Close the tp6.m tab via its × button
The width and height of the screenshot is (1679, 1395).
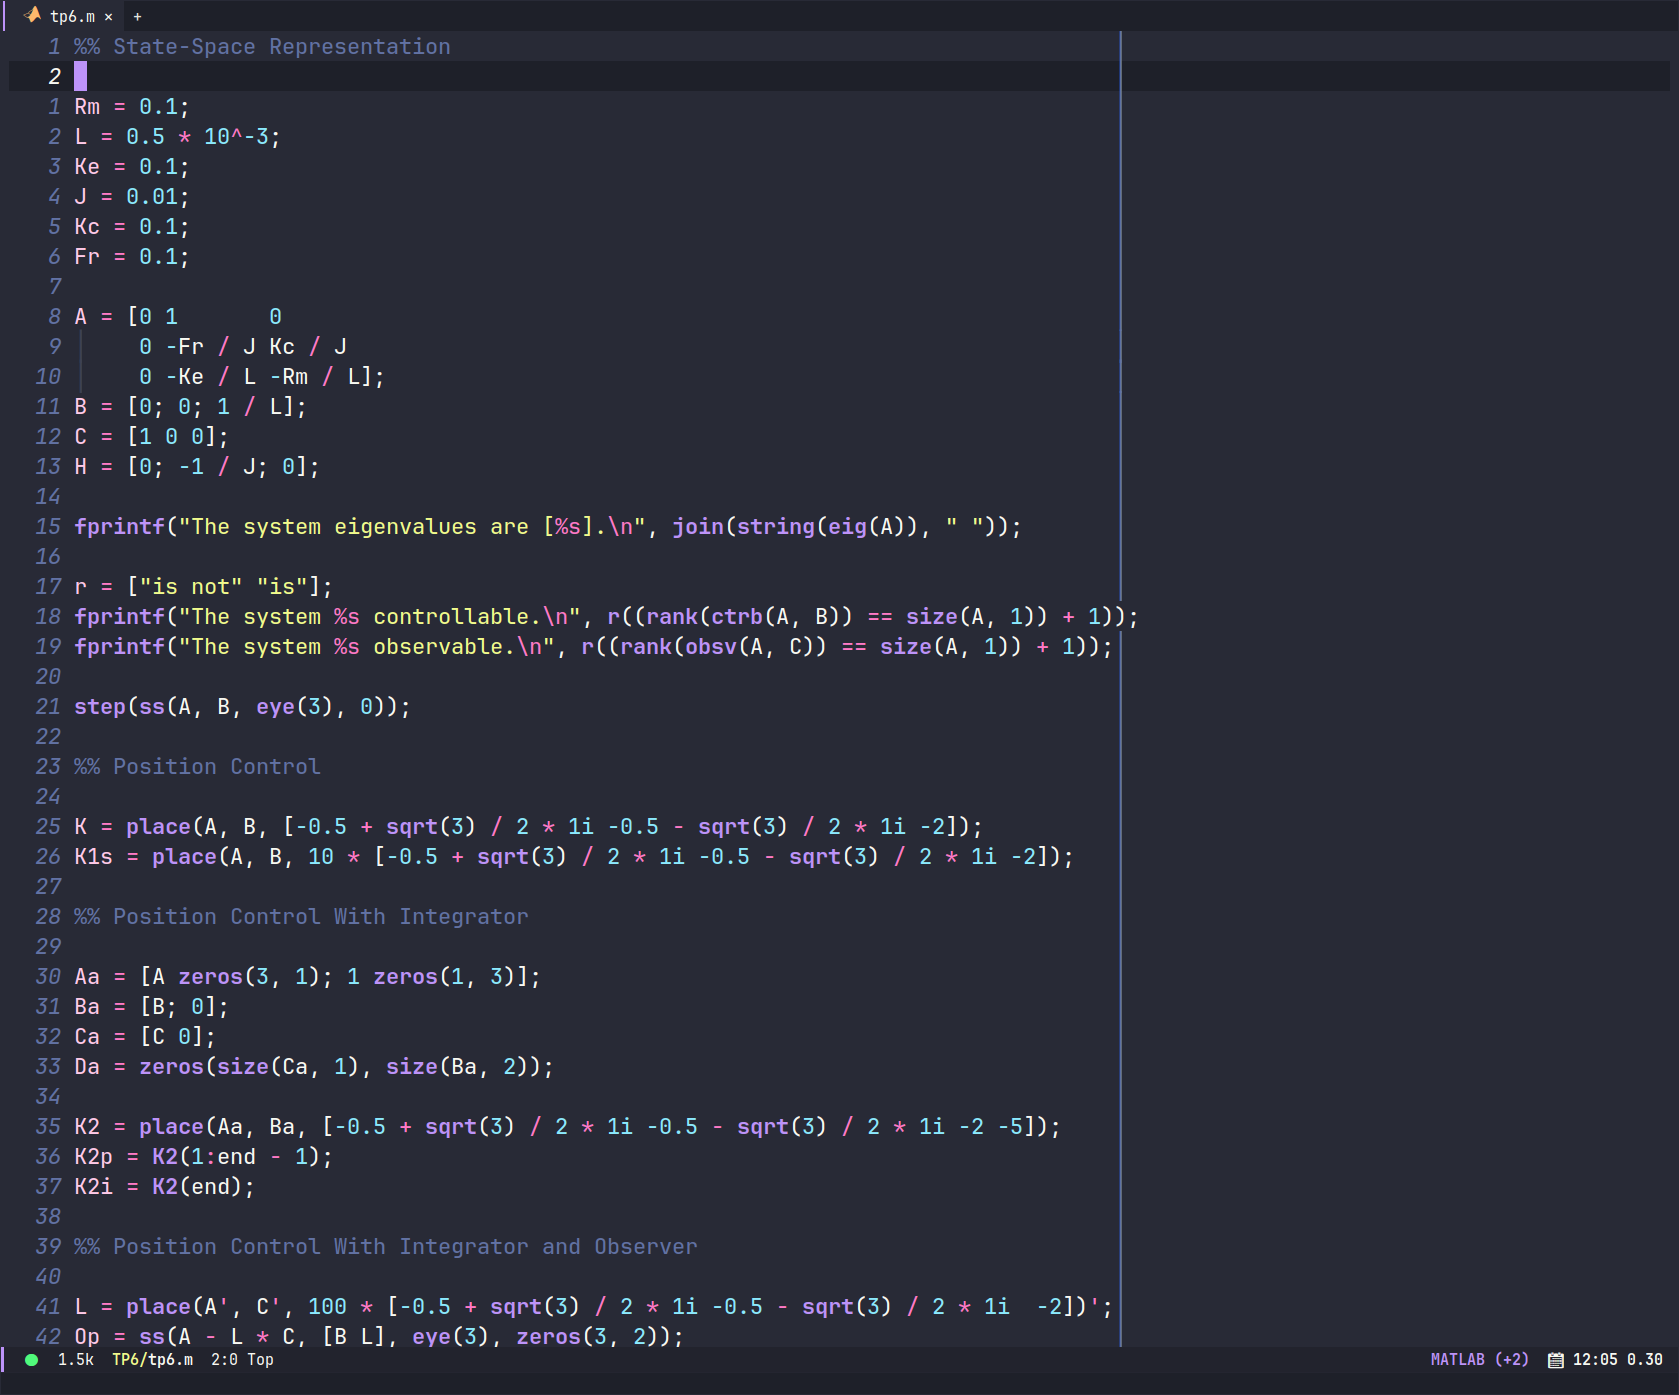109,16
